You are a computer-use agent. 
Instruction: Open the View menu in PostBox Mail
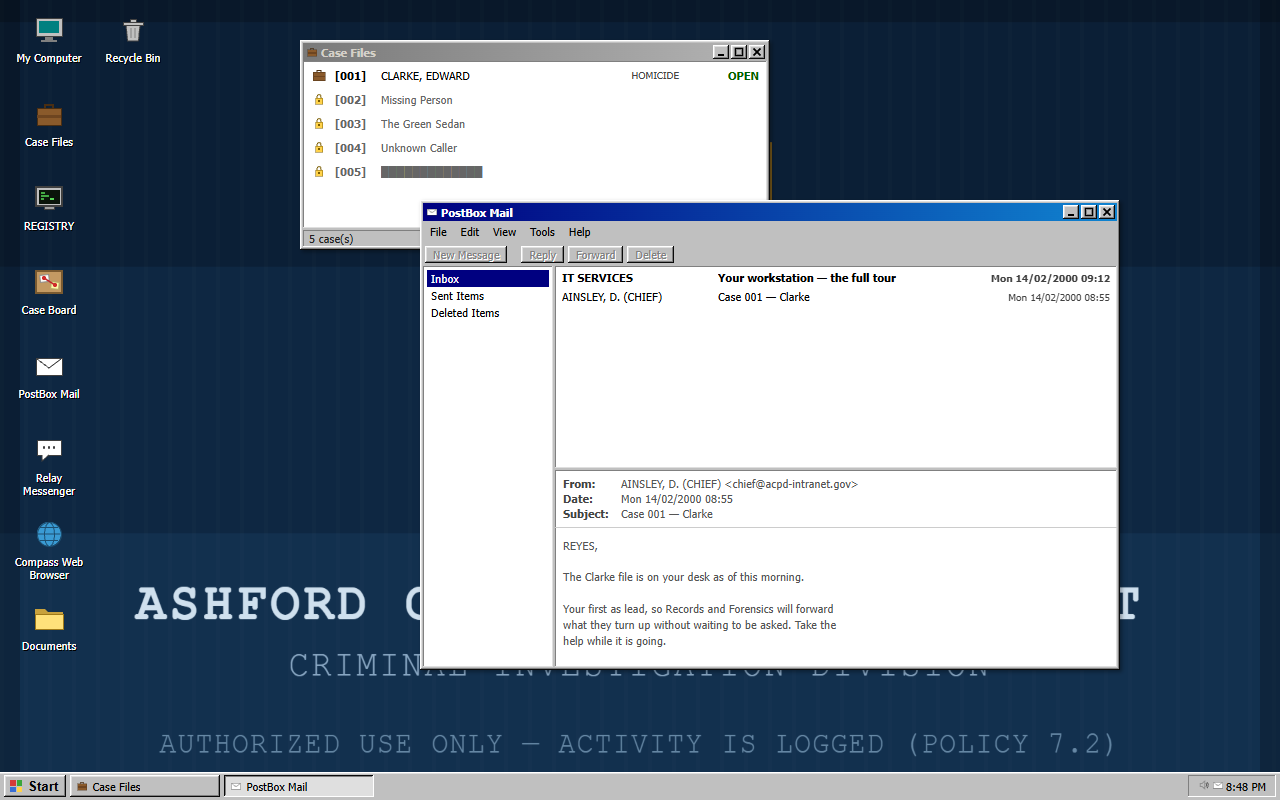pos(504,232)
